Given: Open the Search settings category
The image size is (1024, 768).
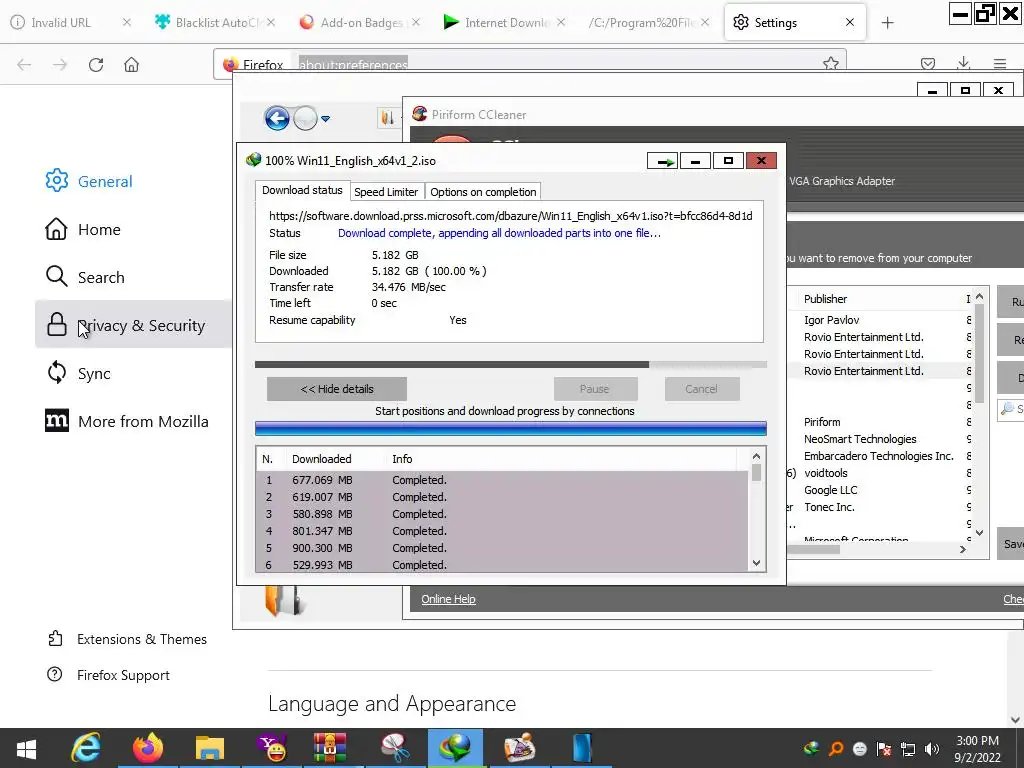Looking at the screenshot, I should tap(85, 277).
